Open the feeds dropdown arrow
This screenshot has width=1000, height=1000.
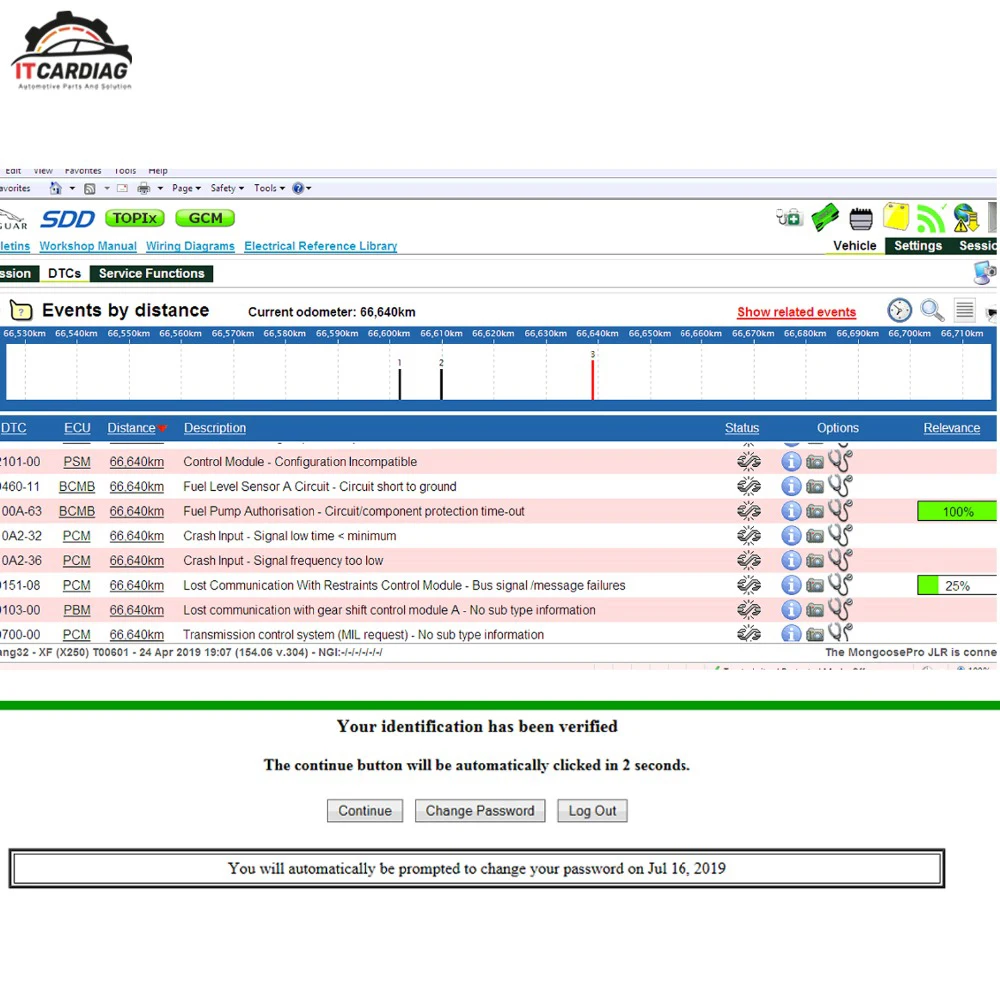coord(107,188)
